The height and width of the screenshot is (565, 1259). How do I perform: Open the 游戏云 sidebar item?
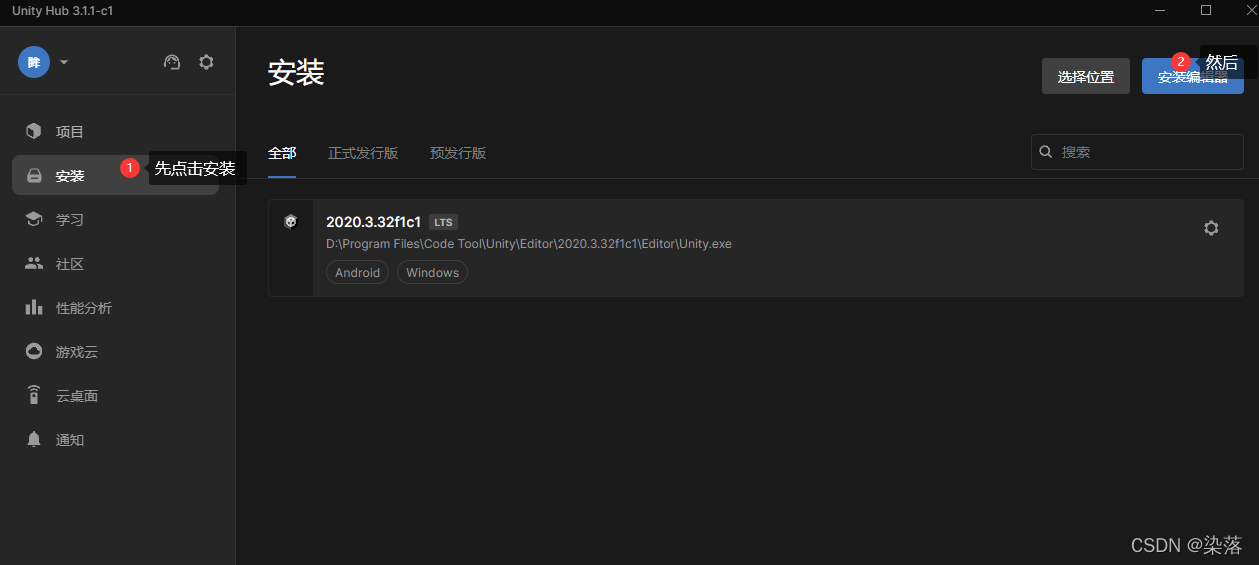coord(115,351)
